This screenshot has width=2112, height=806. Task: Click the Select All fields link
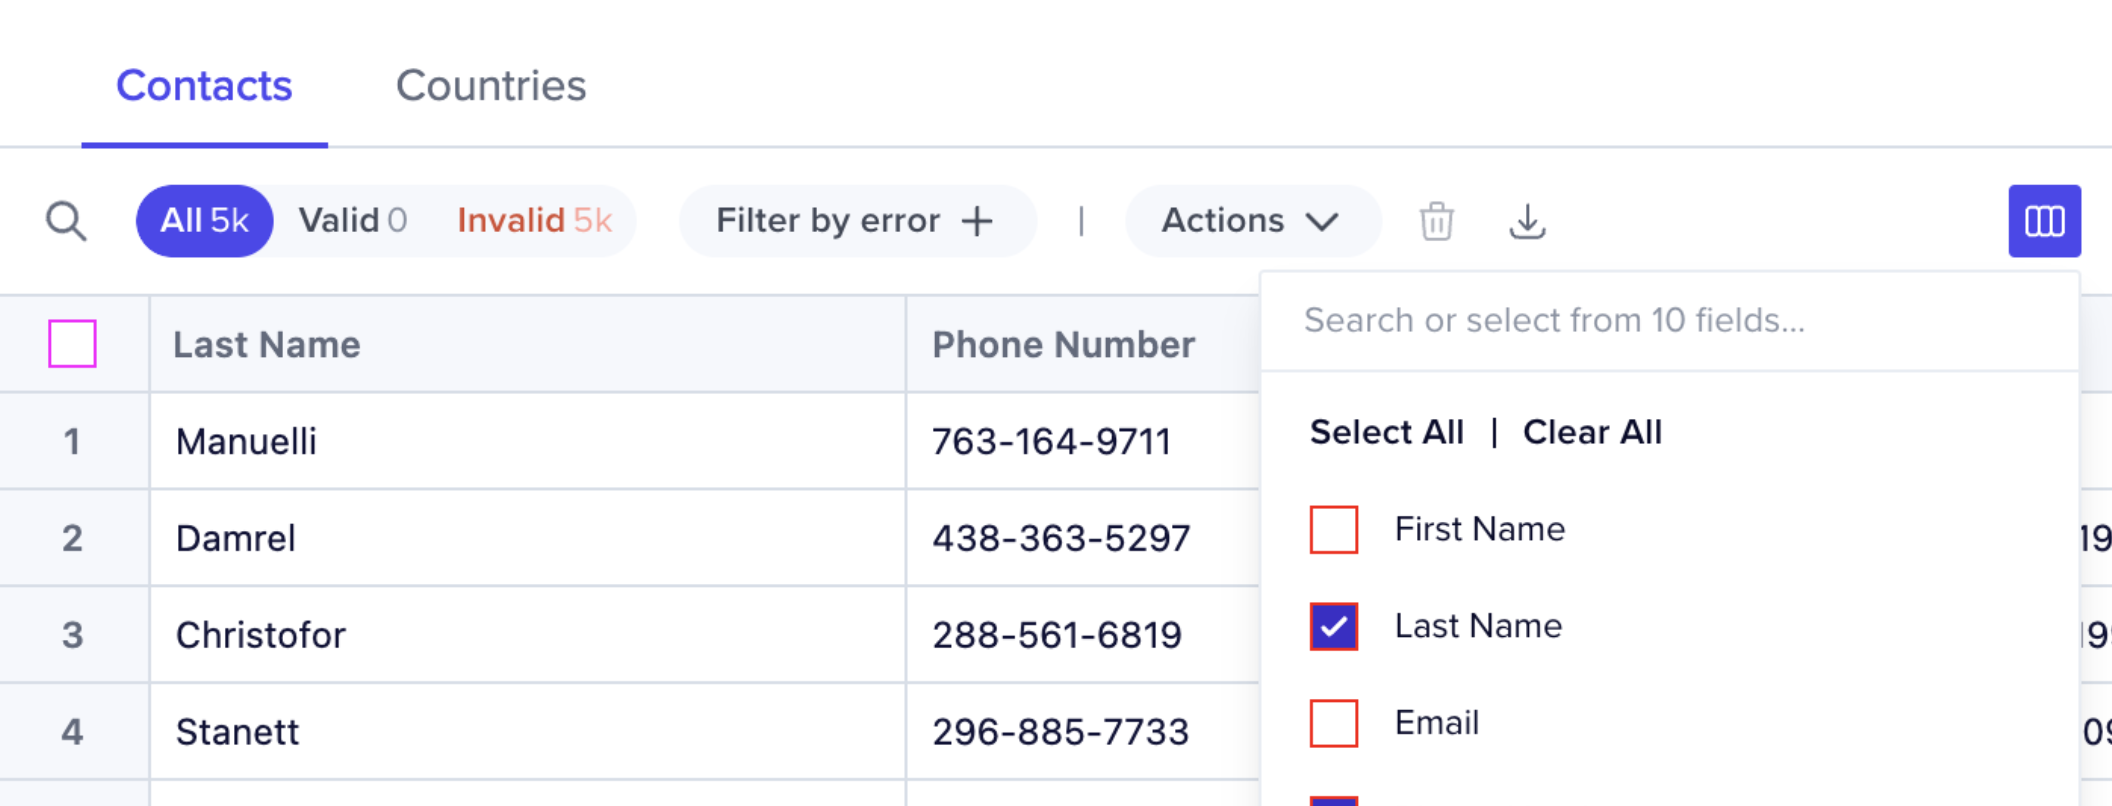(x=1386, y=432)
